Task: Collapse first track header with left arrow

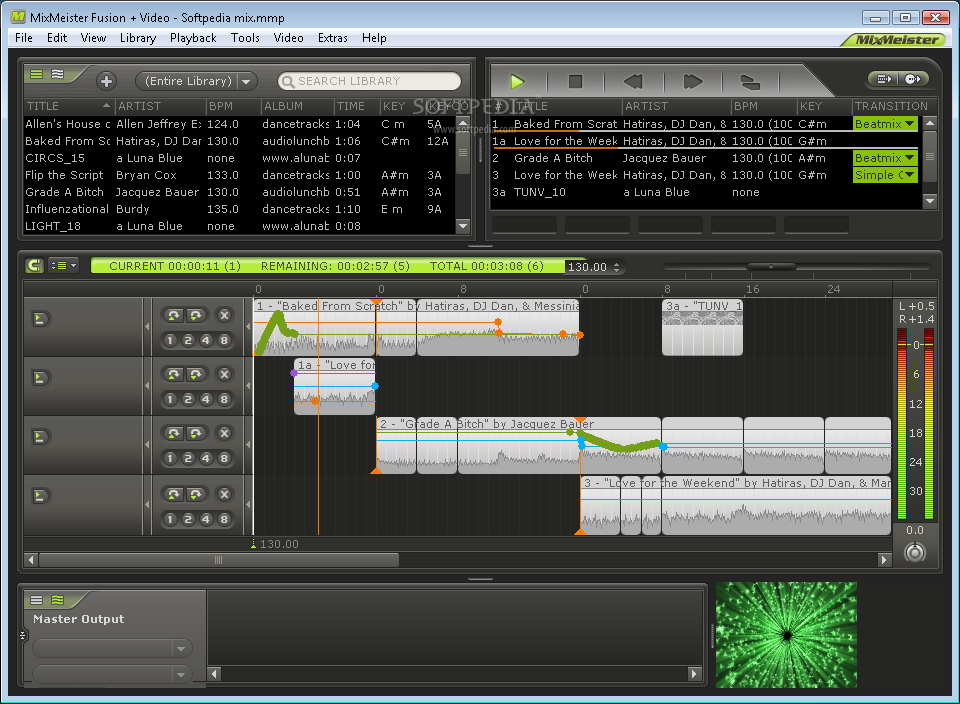Action: click(147, 327)
